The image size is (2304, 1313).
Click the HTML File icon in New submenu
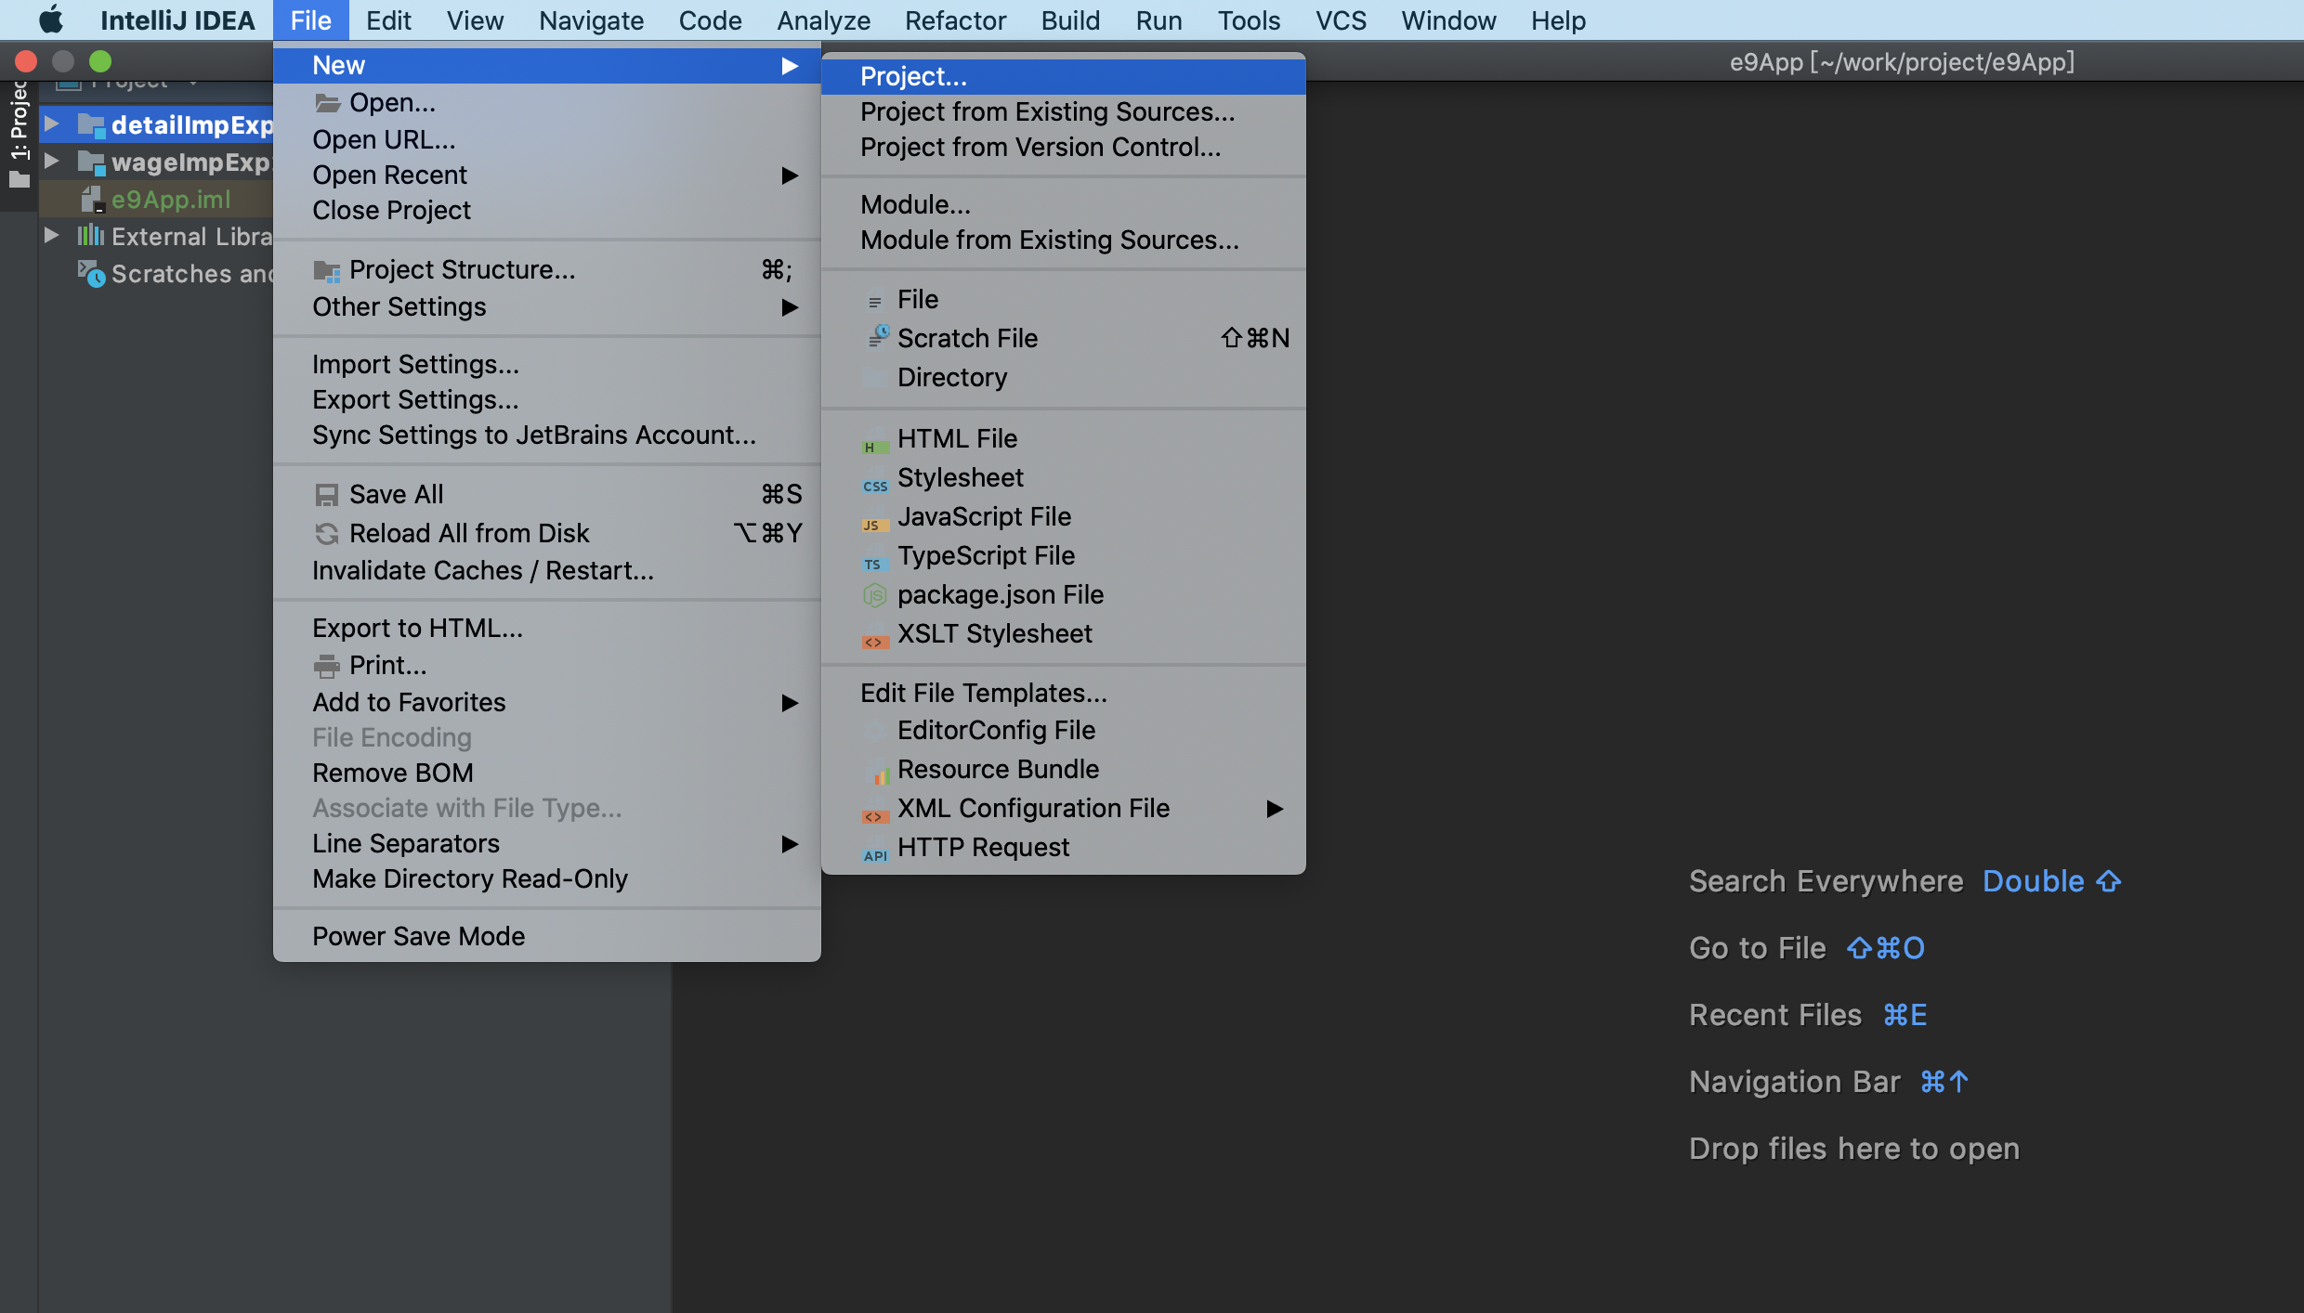tap(874, 441)
